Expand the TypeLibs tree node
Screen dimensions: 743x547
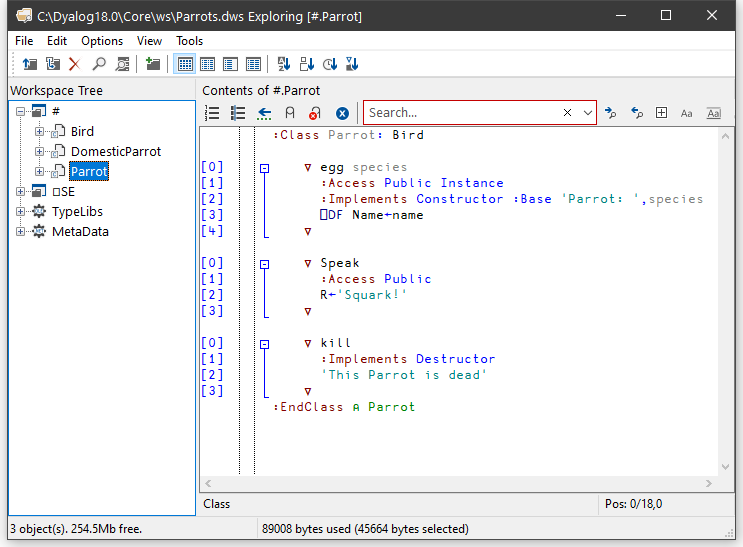[22, 212]
